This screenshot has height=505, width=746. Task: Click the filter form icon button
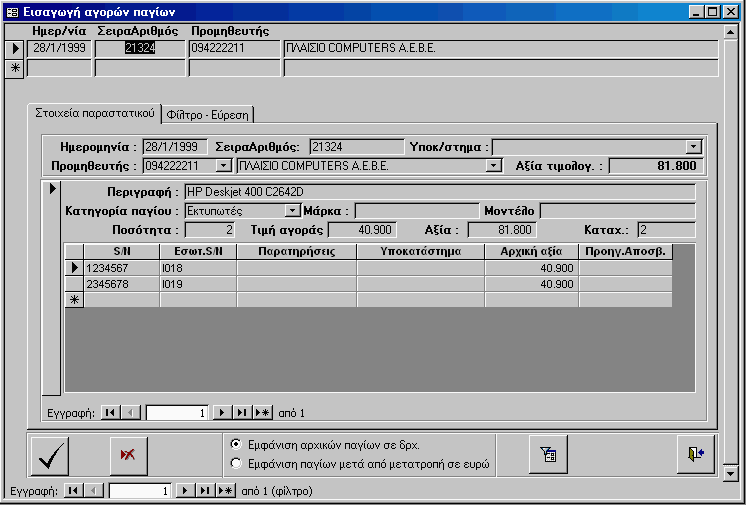[x=548, y=455]
